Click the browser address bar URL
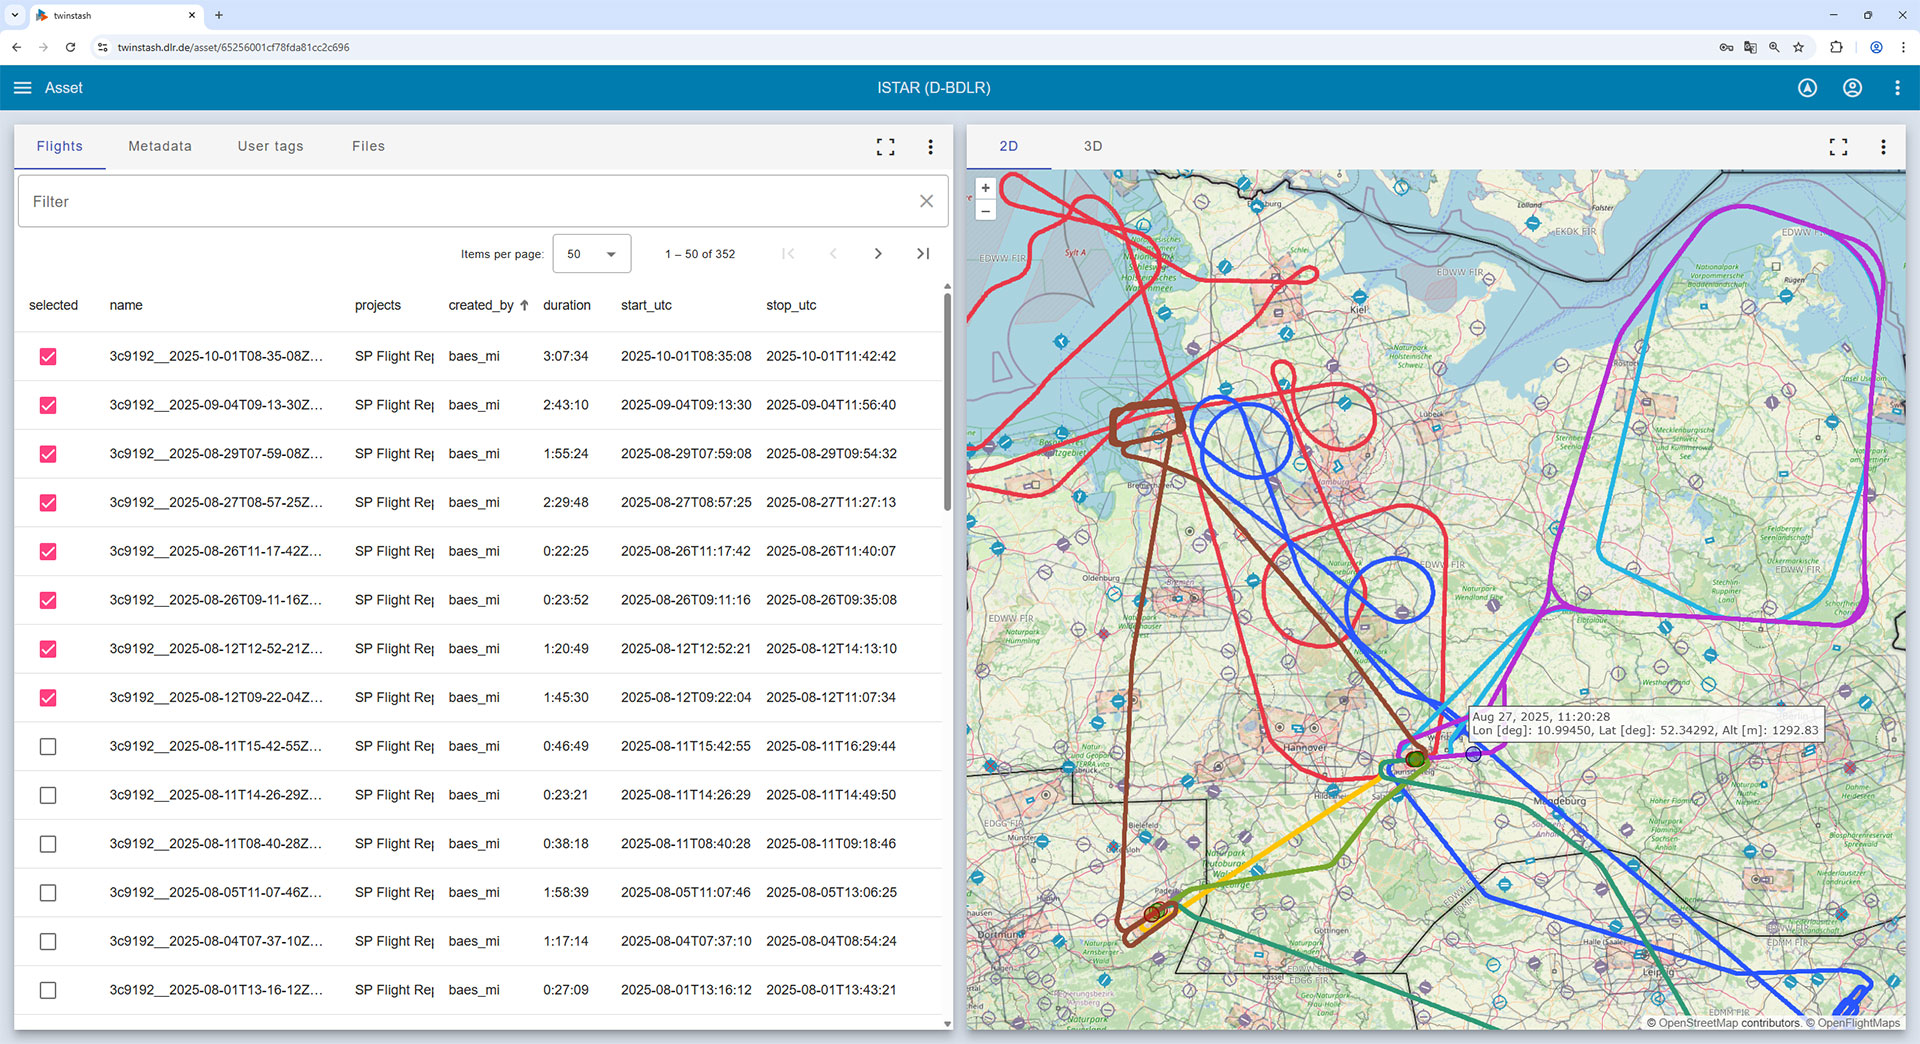 (x=233, y=47)
